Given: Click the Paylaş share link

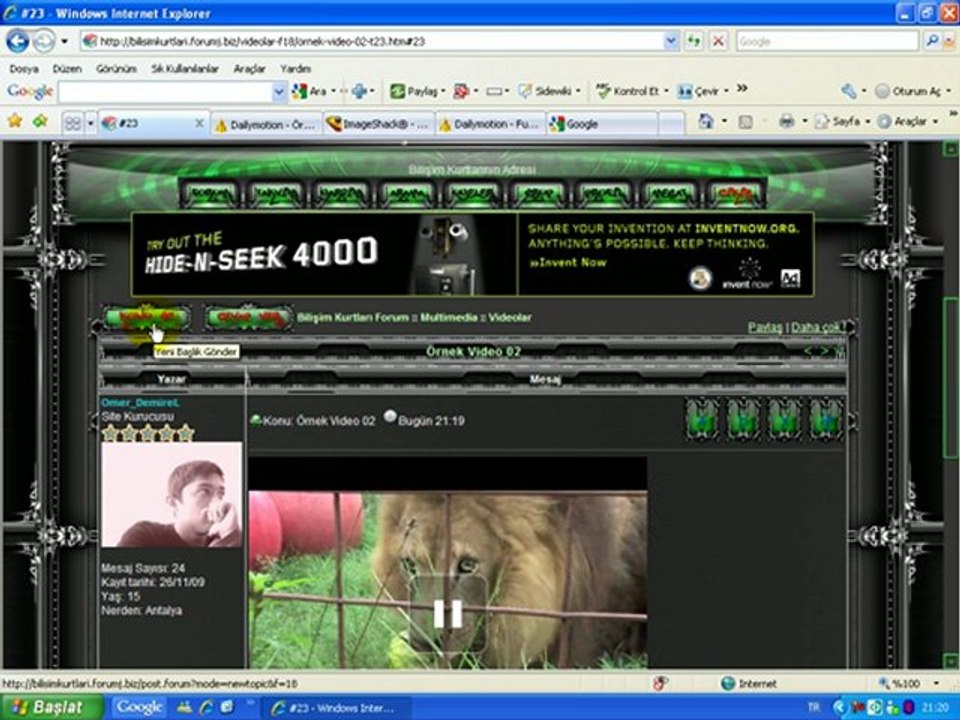Looking at the screenshot, I should coord(765,328).
